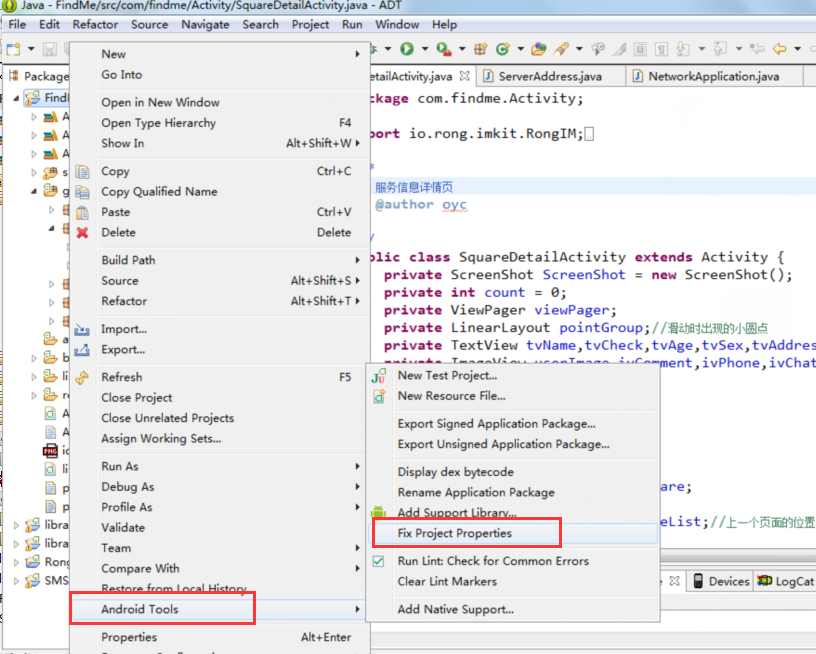The height and width of the screenshot is (654, 816).
Task: Click the Paste clipboard icon
Action: click(x=82, y=212)
